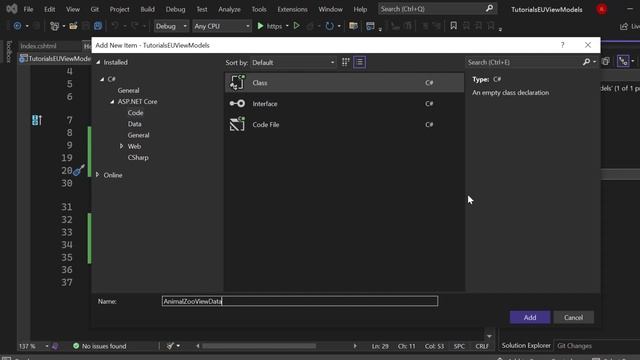640x360 pixels.
Task: Click the track changes icon in the editor margin
Action: [37, 120]
